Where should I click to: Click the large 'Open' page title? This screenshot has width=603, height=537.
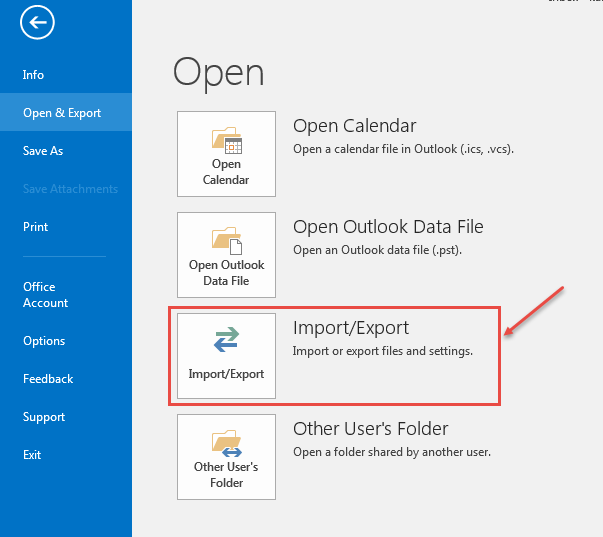click(x=218, y=74)
